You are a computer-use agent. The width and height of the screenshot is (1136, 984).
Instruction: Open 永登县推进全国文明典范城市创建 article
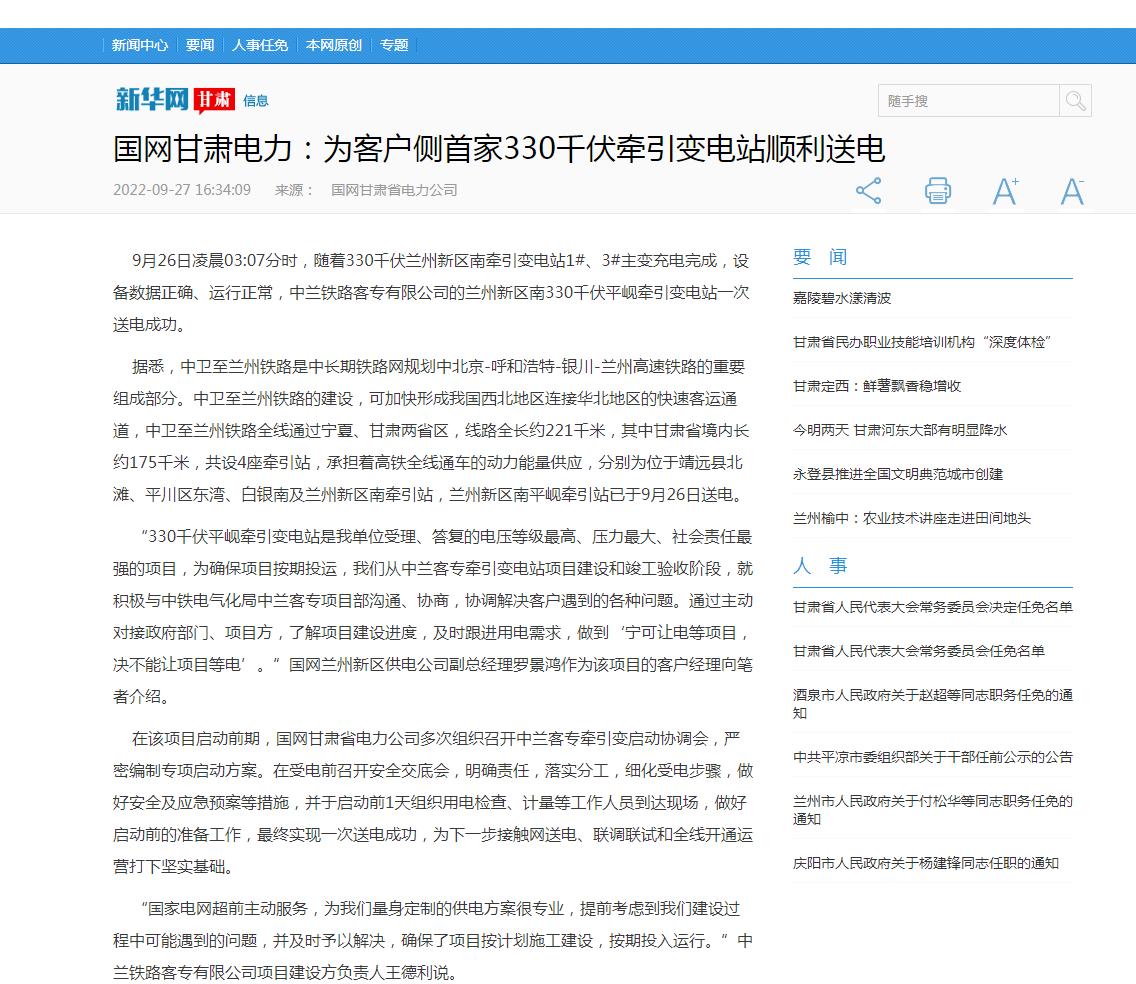[x=898, y=475]
